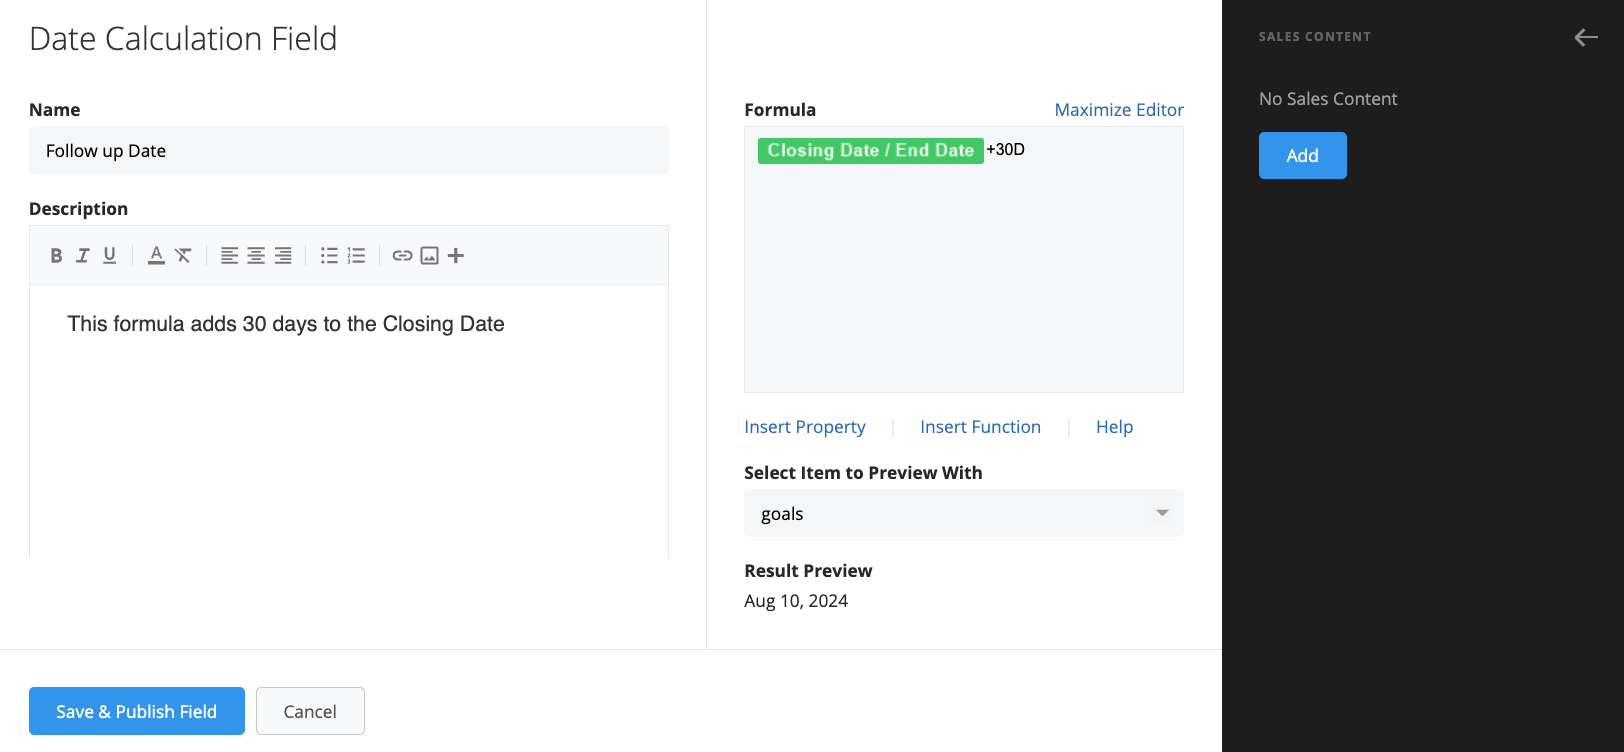Select the Closing Date / End Date token
The image size is (1624, 752).
(870, 150)
